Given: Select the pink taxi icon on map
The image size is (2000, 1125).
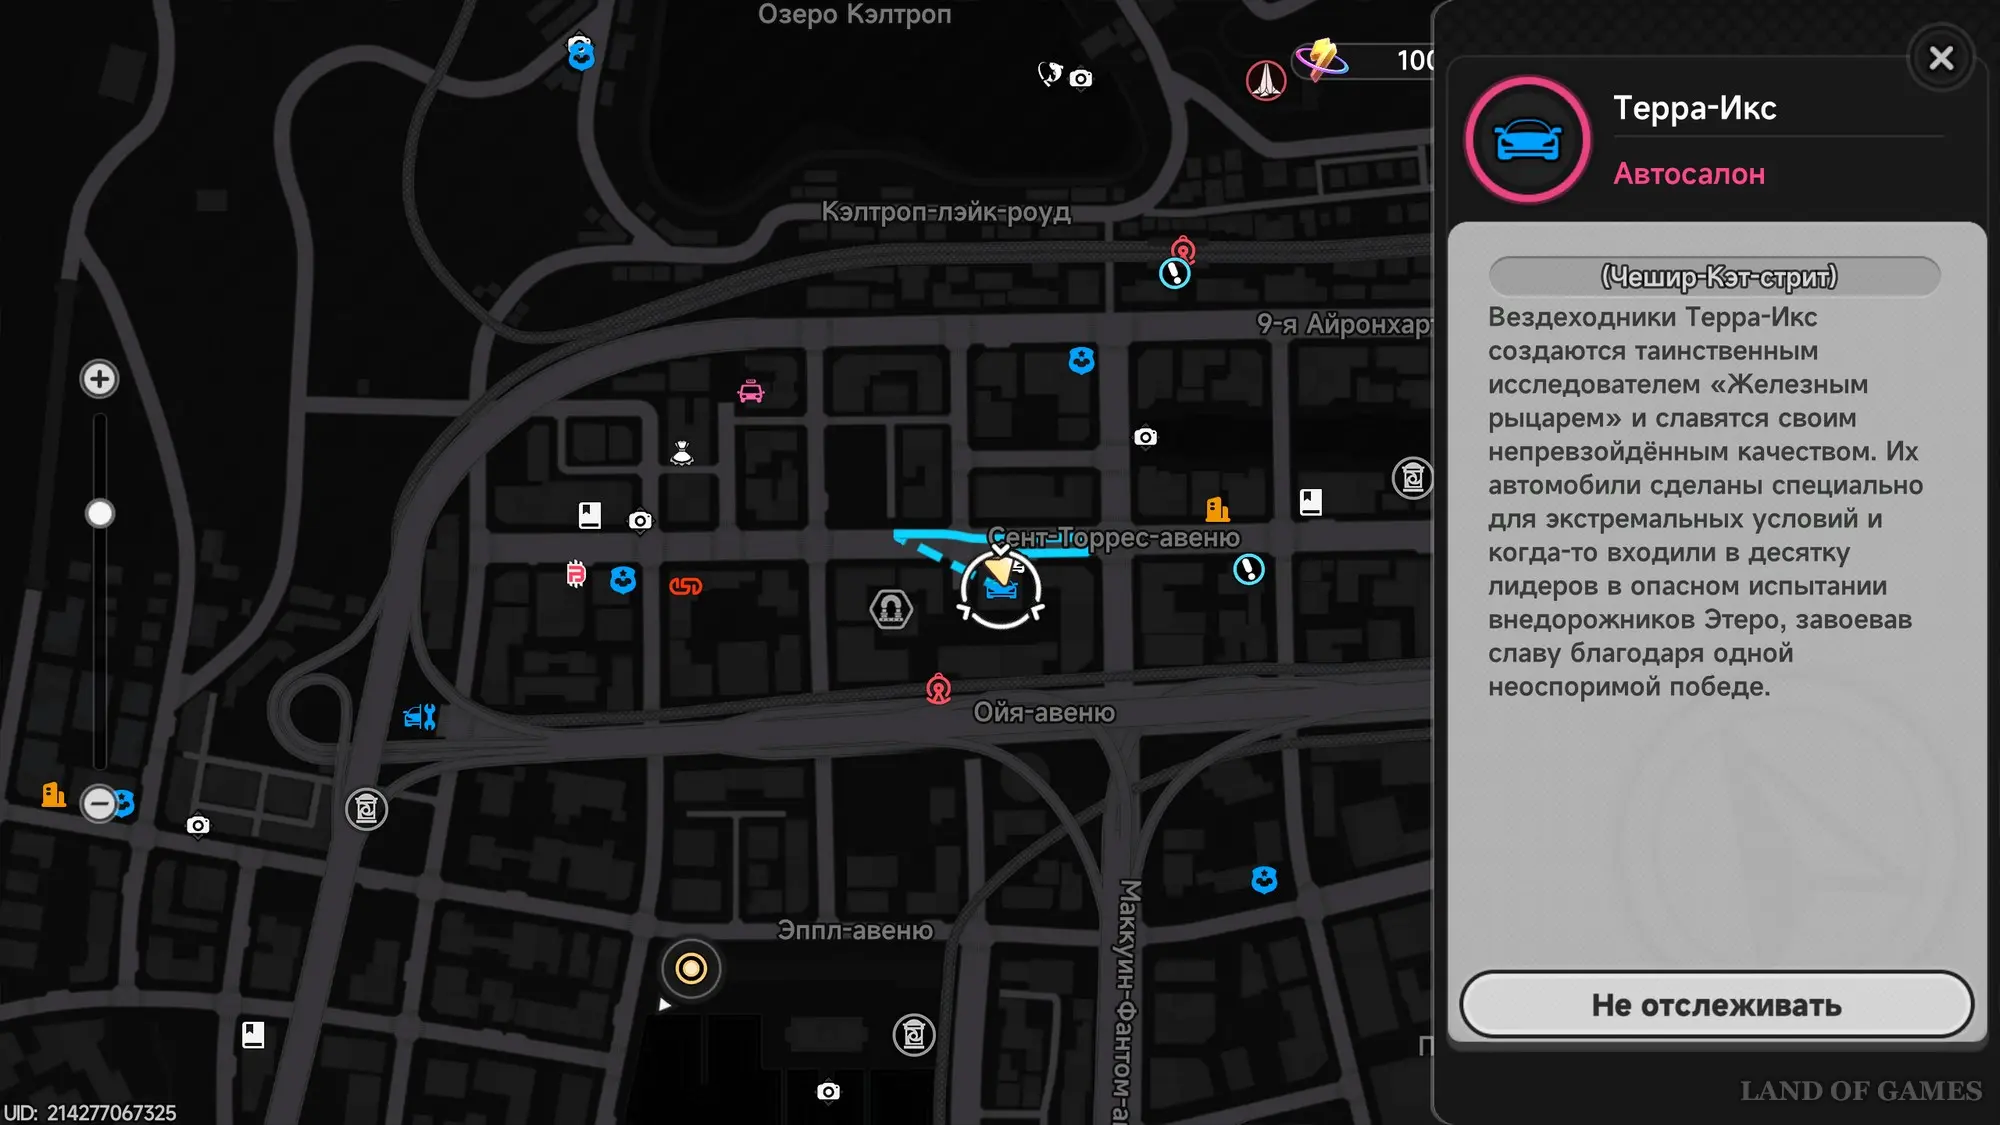Looking at the screenshot, I should tap(751, 391).
